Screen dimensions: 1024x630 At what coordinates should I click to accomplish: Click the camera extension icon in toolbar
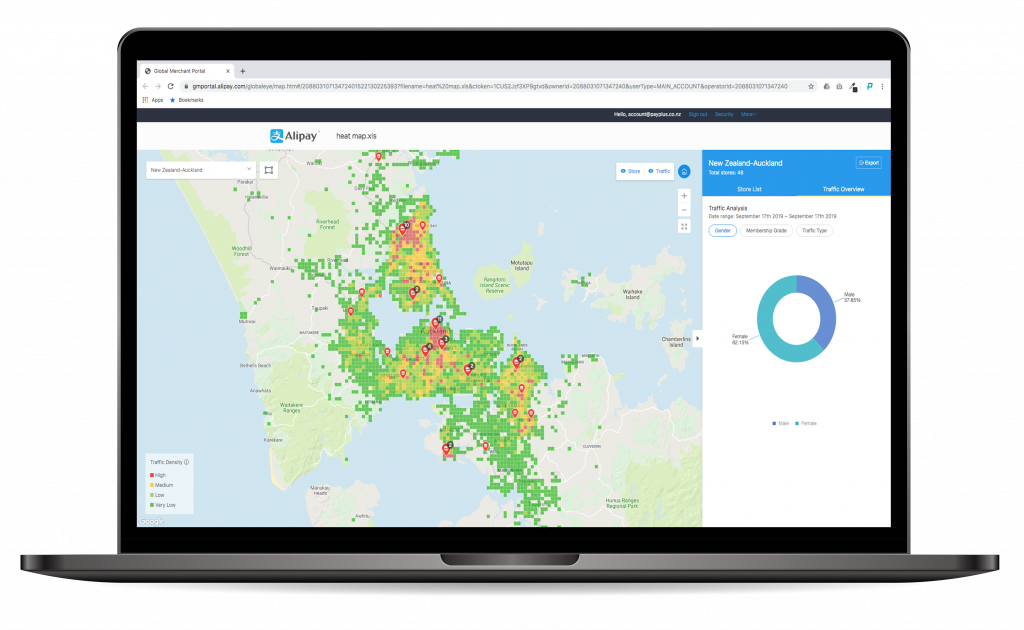coord(839,86)
